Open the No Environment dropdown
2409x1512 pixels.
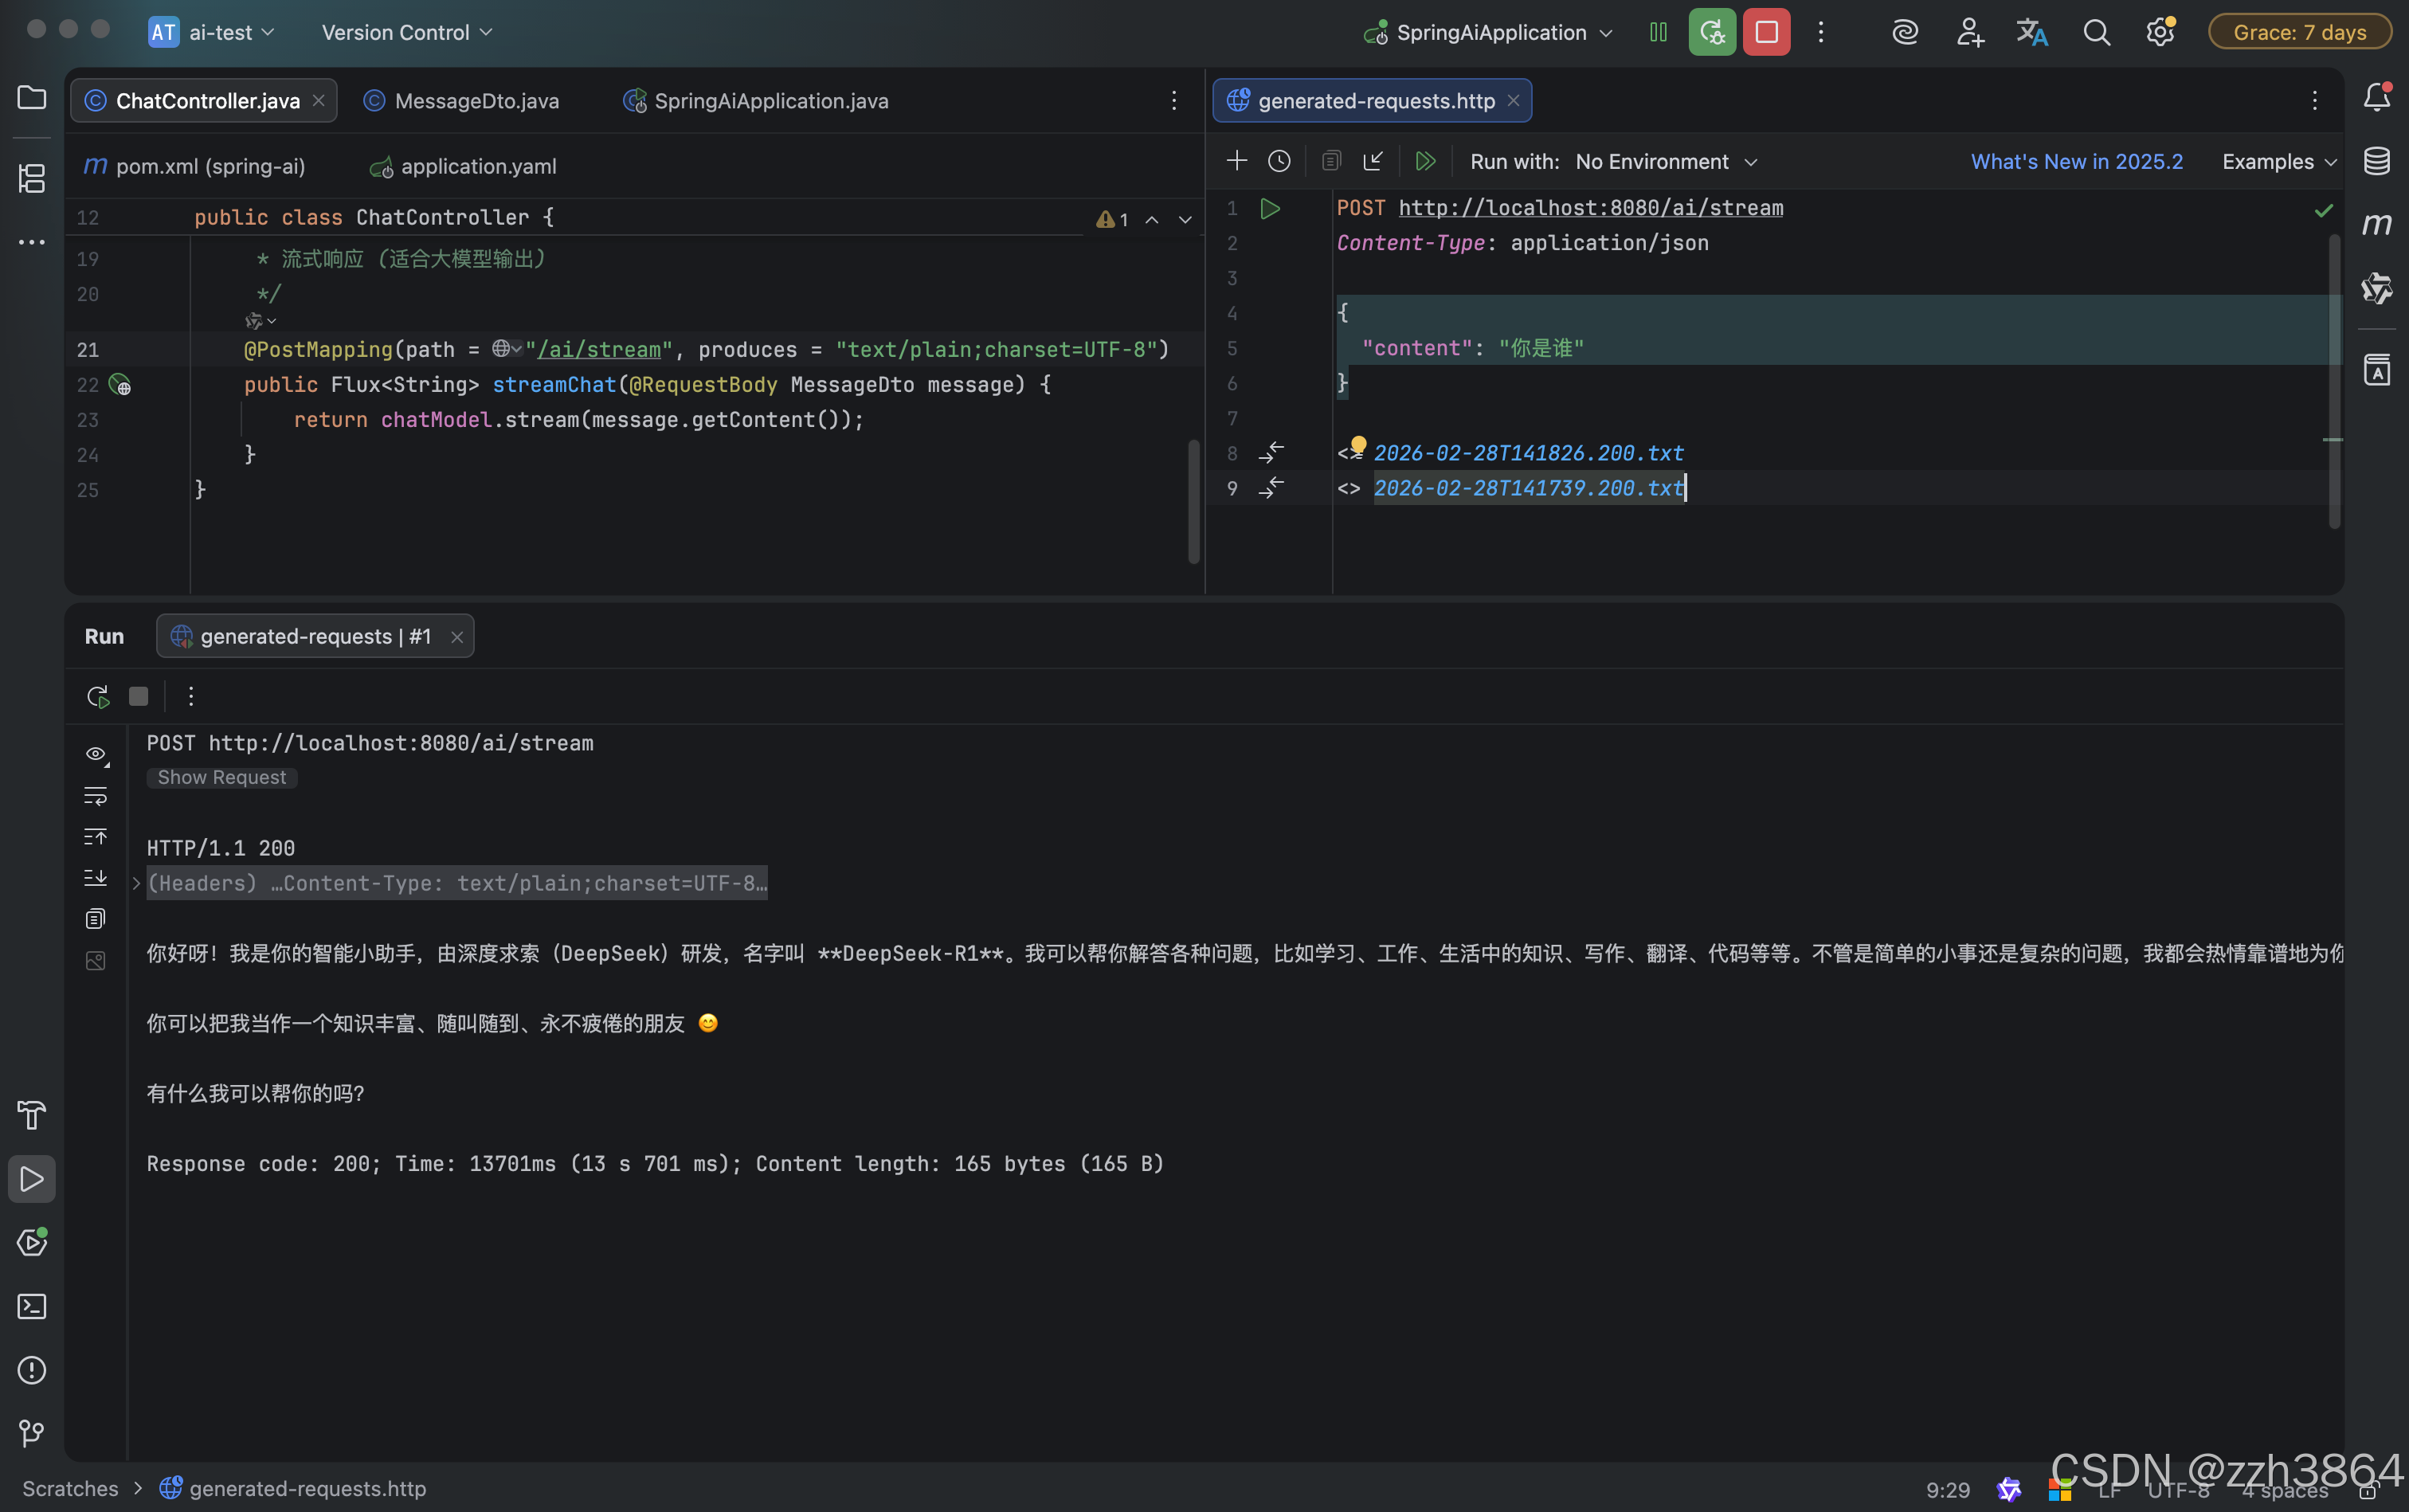(1665, 162)
